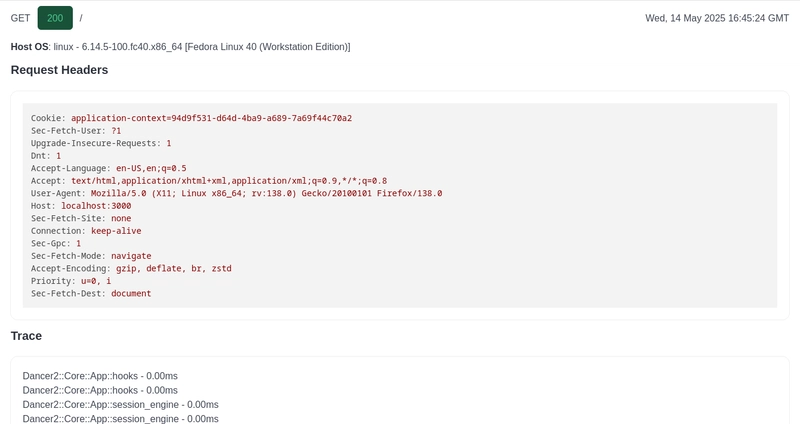Click the Host OS Fedora Linux line
Screen dimensions: 800x424
(180, 47)
